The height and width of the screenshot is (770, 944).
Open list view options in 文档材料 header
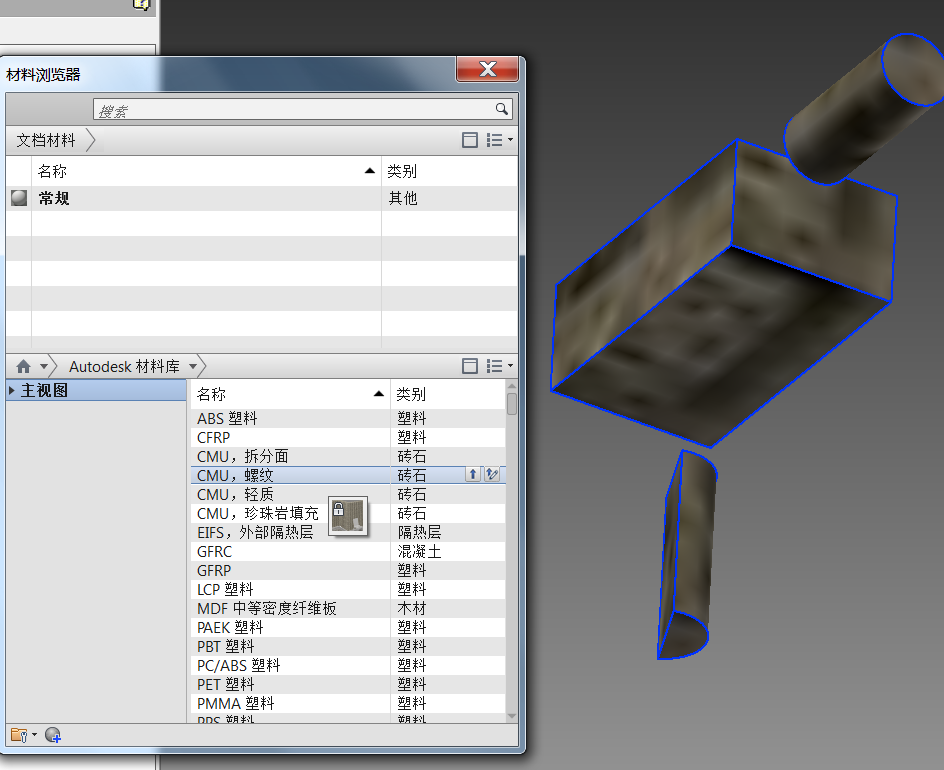pyautogui.click(x=498, y=141)
